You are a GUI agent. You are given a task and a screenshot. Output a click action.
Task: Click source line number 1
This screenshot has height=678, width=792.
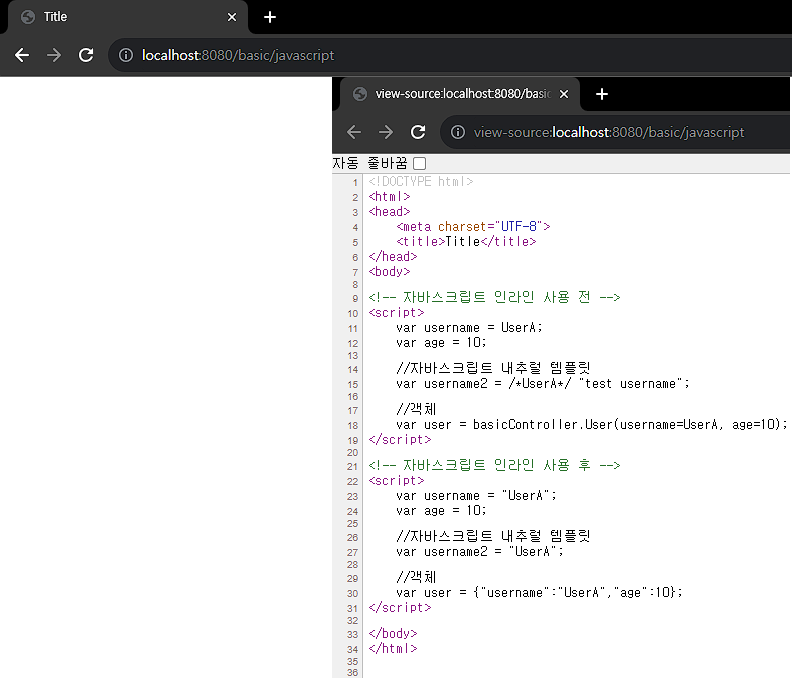[355, 182]
